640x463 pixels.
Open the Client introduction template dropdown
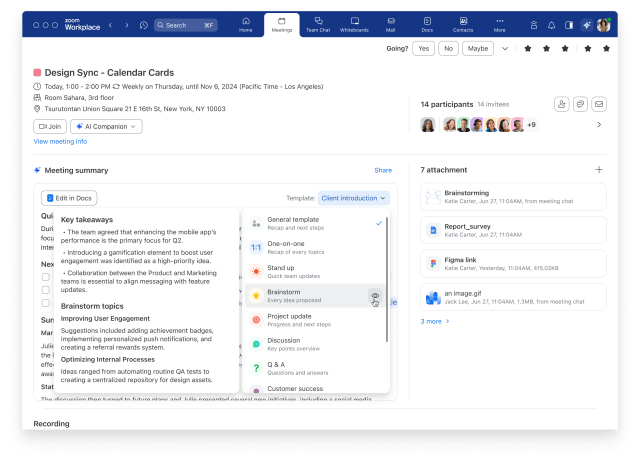pyautogui.click(x=353, y=198)
